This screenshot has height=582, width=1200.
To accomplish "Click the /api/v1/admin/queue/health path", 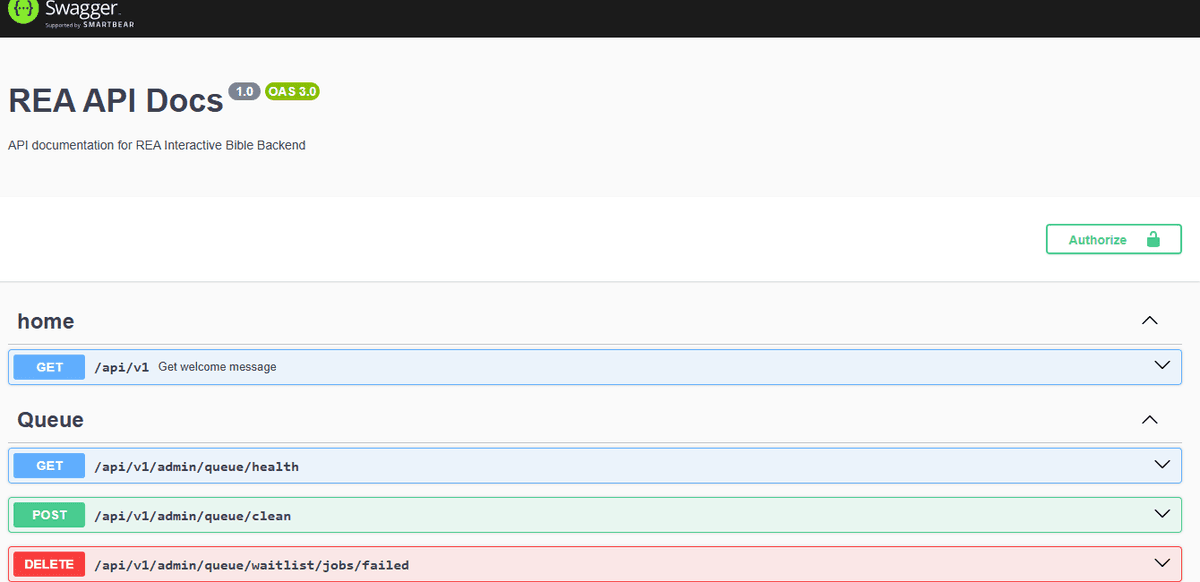I will [196, 466].
